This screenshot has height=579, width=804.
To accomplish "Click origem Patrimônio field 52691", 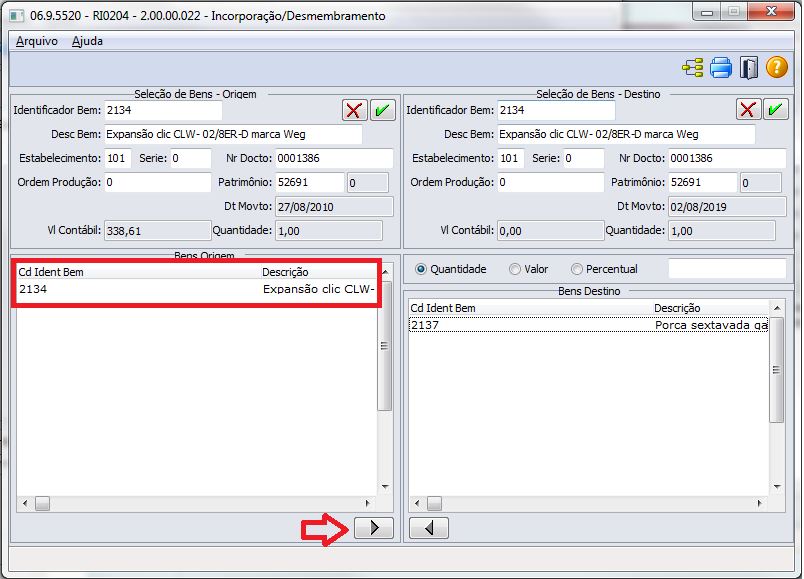I will point(310,182).
